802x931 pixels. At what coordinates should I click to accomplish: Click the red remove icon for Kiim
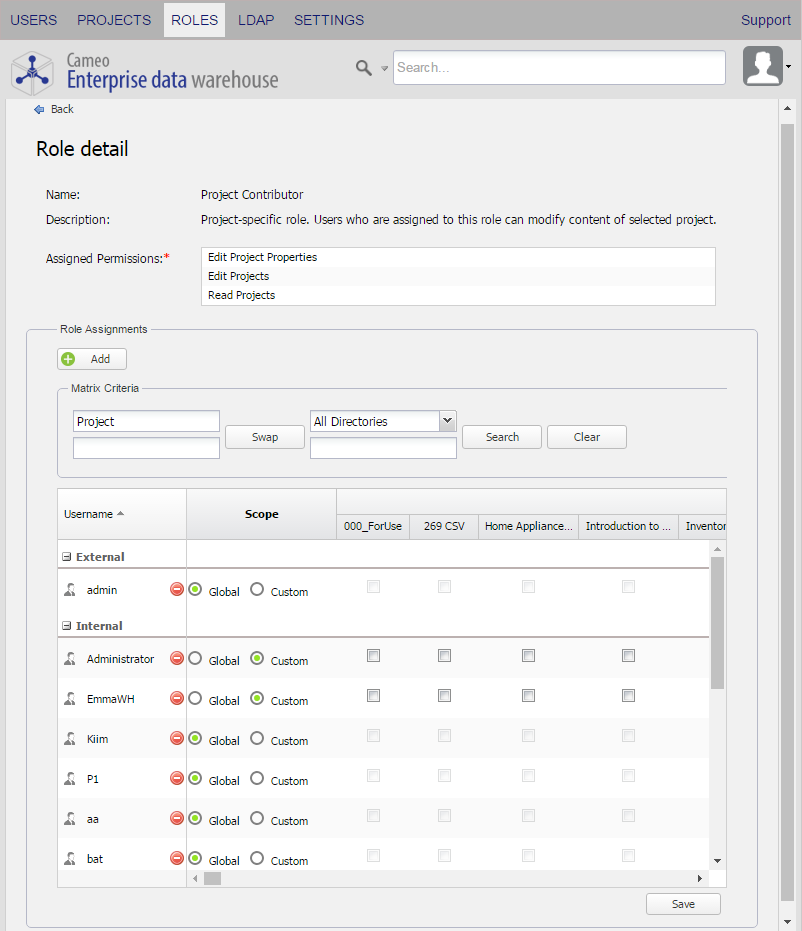click(177, 739)
